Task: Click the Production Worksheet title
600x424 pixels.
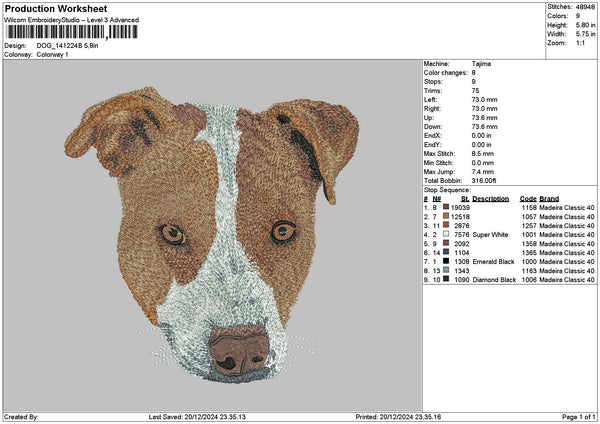Action: (55, 8)
